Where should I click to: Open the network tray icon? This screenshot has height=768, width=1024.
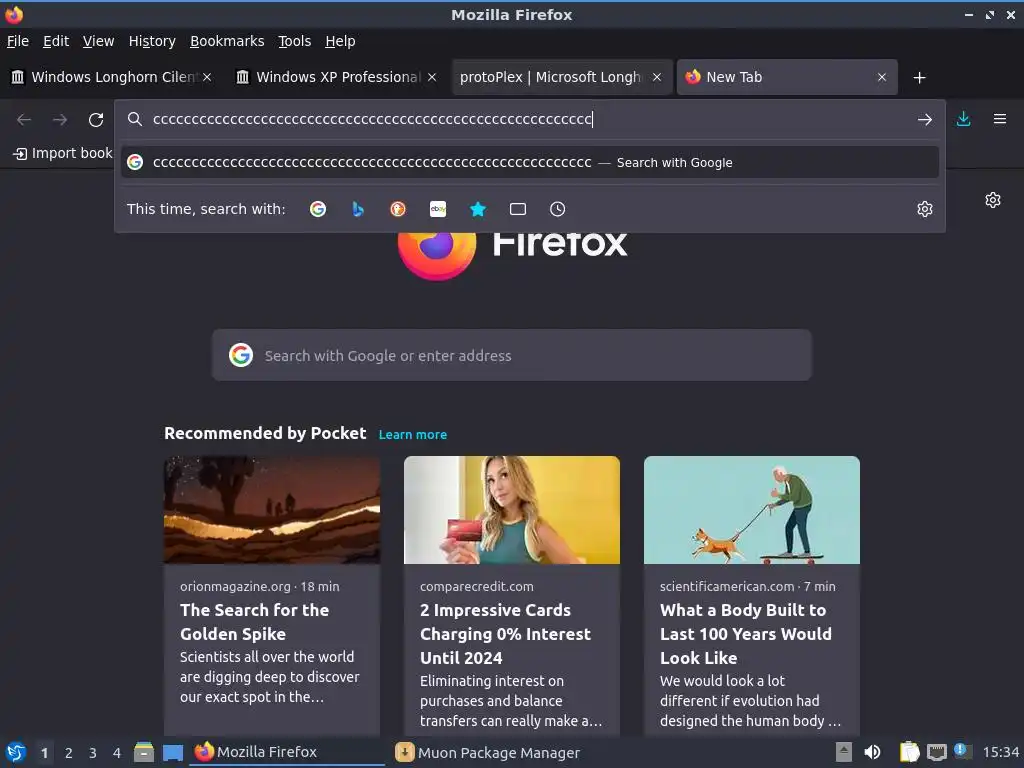(936, 752)
